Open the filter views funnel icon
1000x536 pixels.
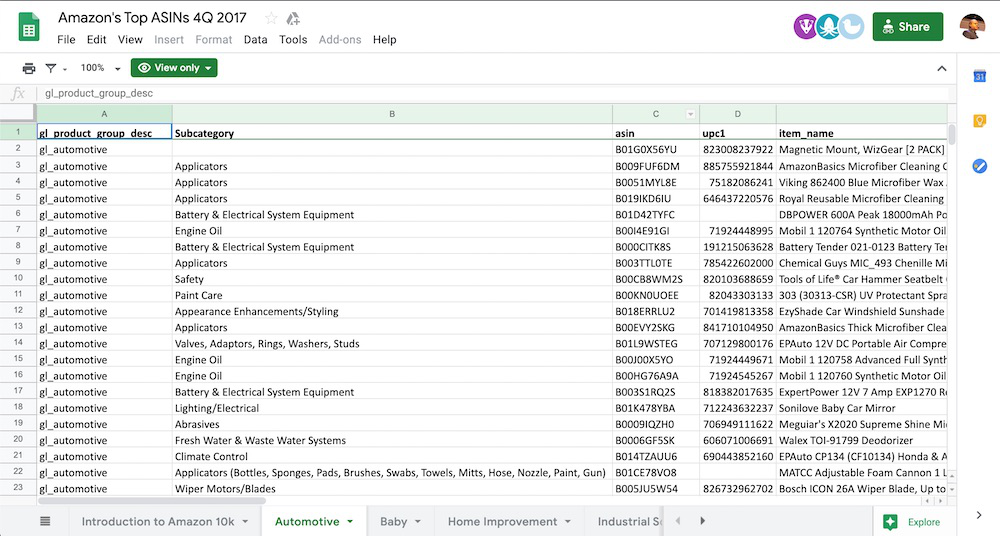[51, 68]
